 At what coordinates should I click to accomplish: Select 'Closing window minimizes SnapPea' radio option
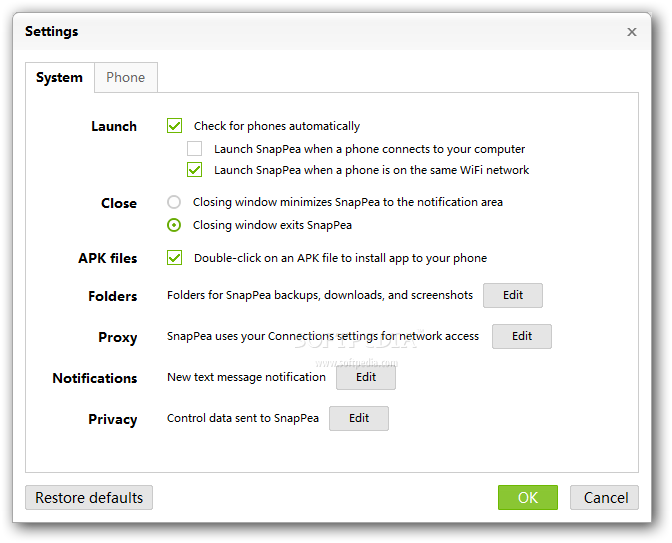pos(174,202)
